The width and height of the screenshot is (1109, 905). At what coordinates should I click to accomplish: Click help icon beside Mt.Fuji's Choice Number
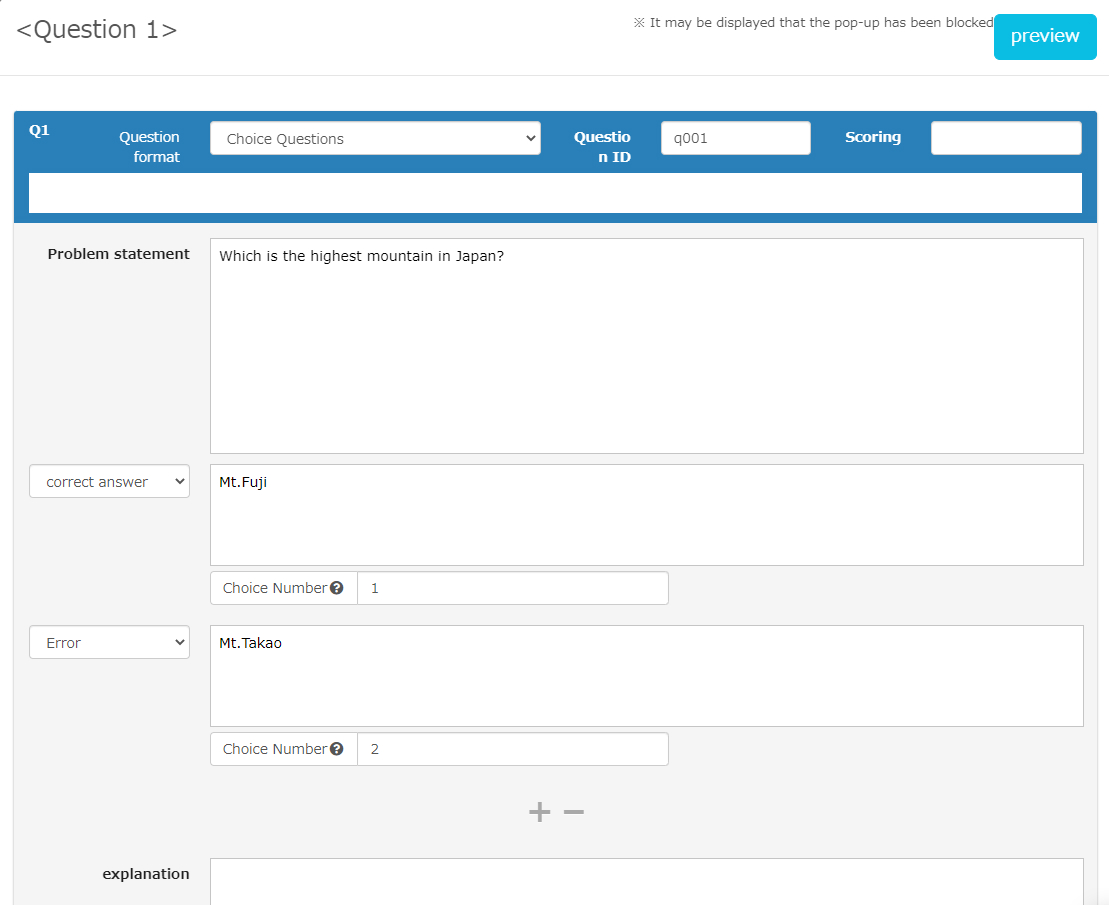point(337,588)
